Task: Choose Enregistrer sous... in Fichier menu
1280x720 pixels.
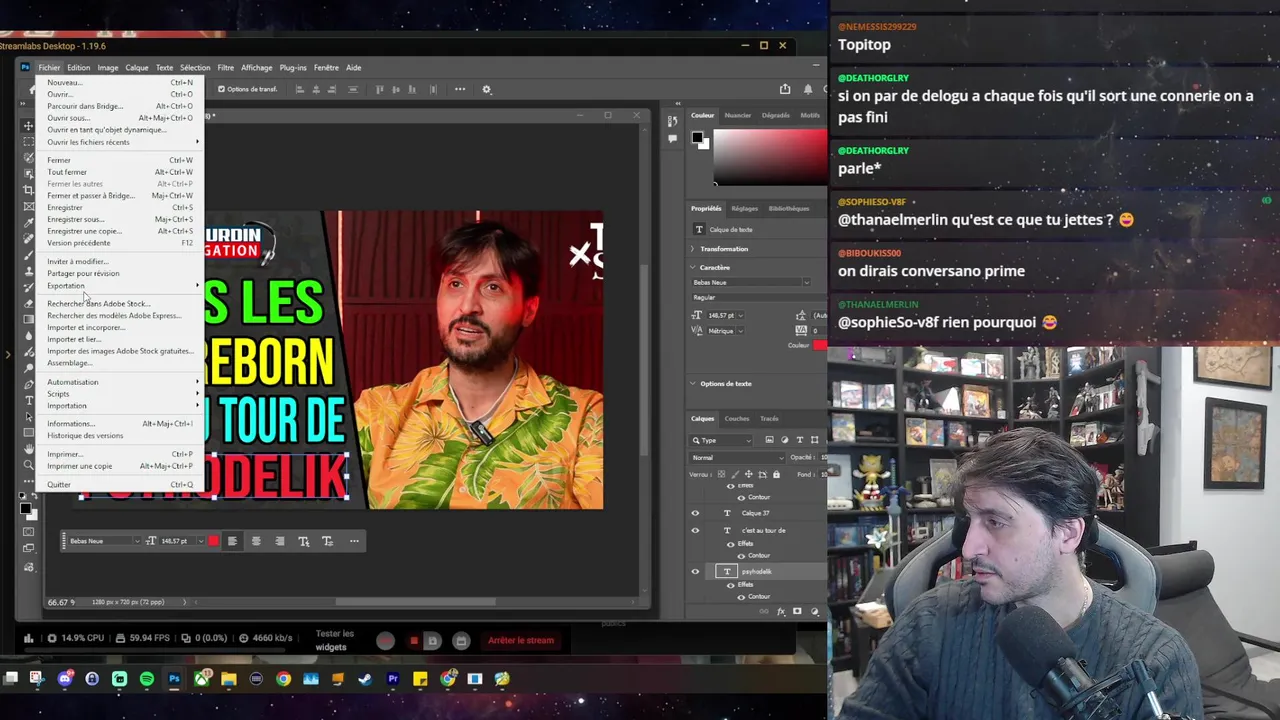Action: [x=76, y=219]
